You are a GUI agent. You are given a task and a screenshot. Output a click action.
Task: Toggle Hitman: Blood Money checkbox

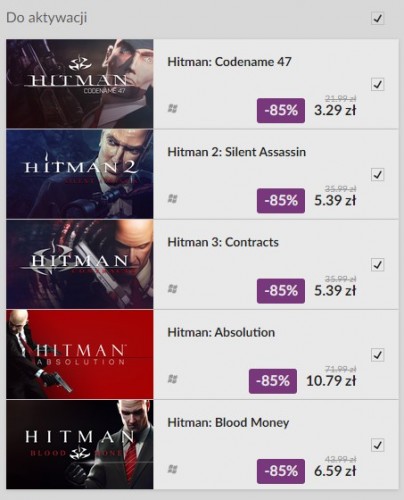click(x=377, y=445)
